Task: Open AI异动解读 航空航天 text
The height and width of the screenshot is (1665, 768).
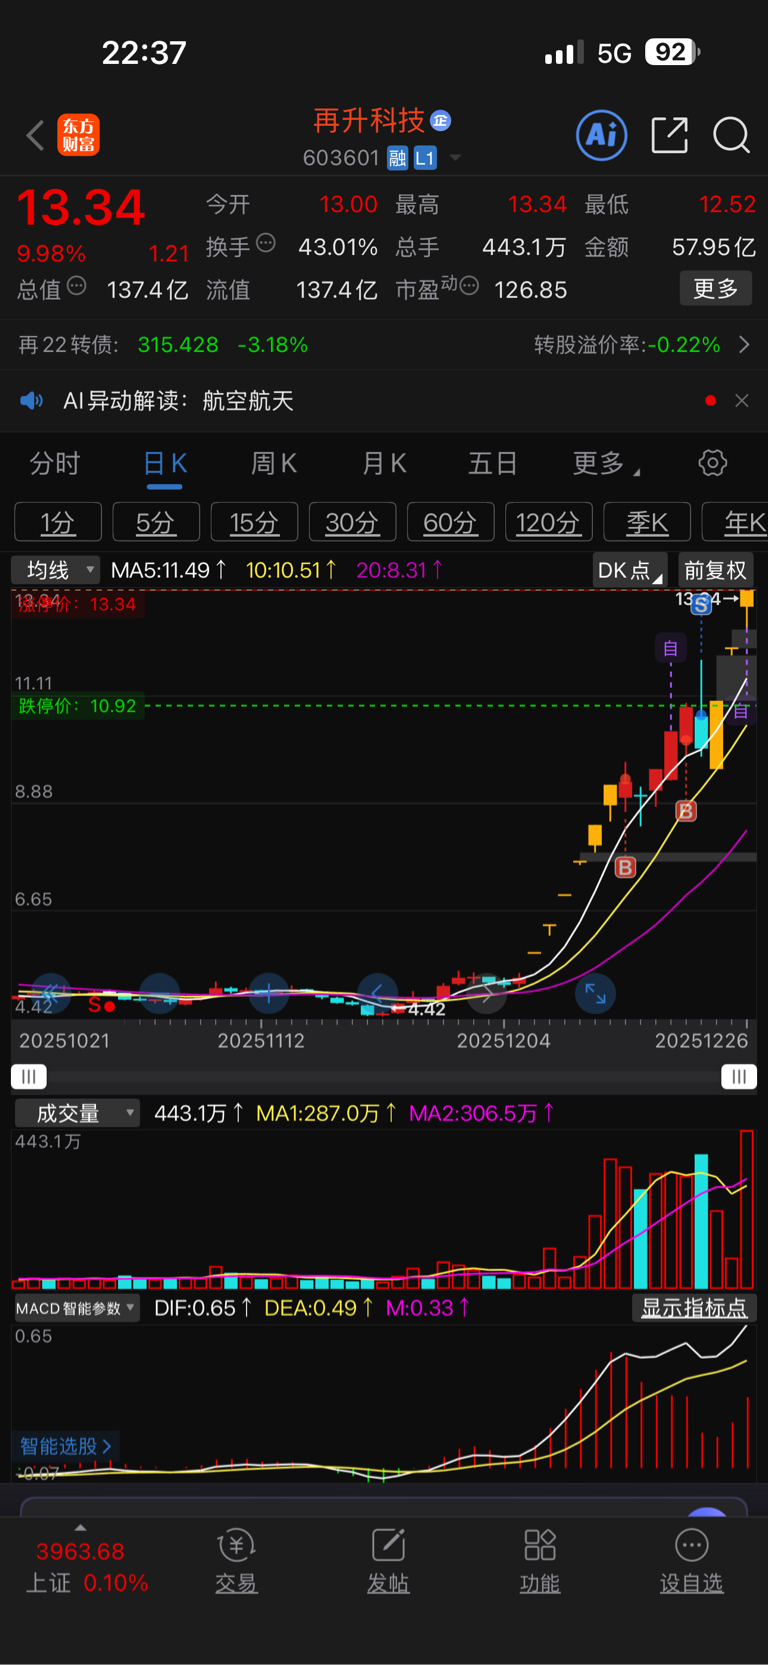Action: [178, 401]
